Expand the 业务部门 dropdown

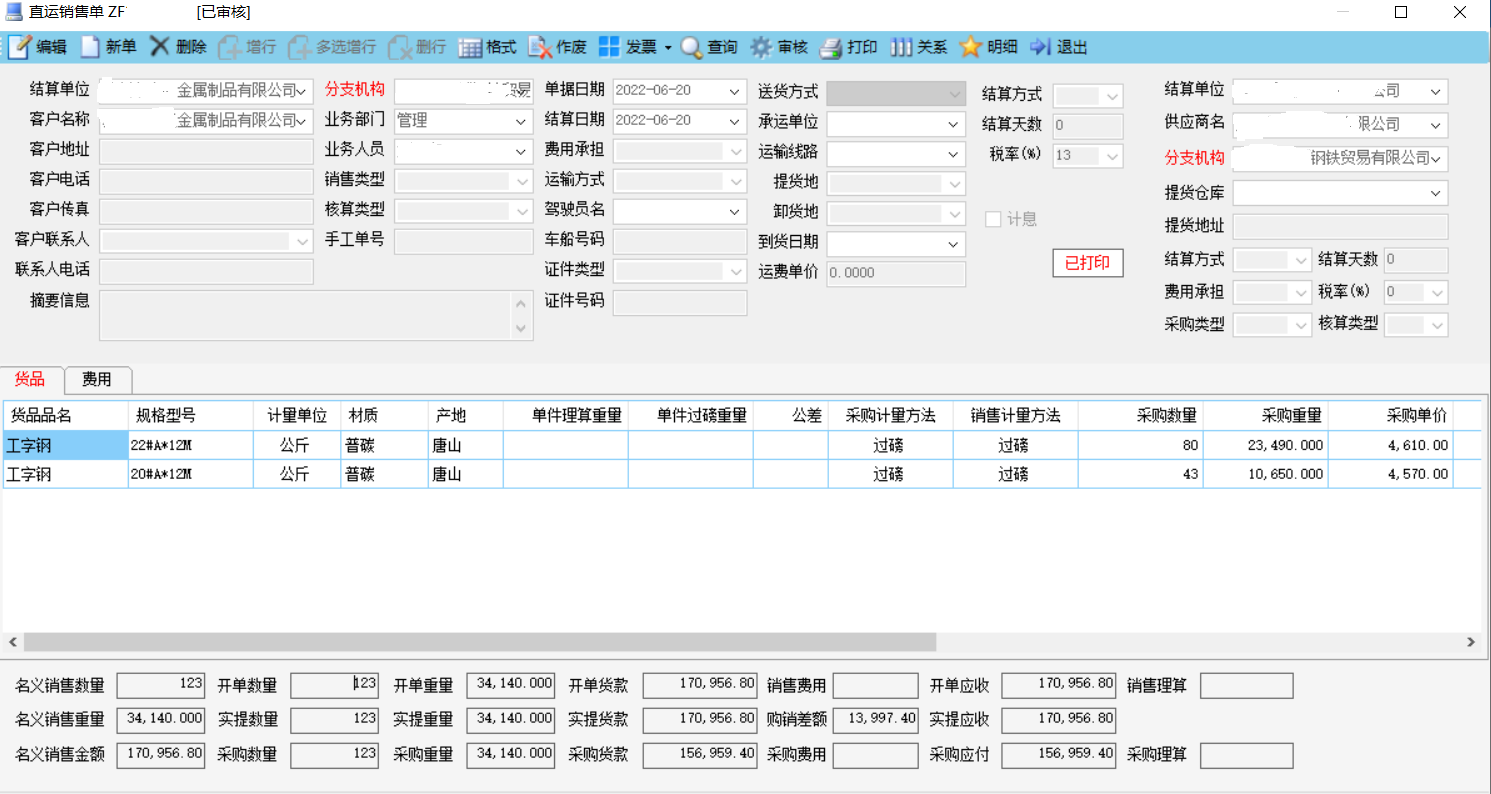[x=522, y=121]
